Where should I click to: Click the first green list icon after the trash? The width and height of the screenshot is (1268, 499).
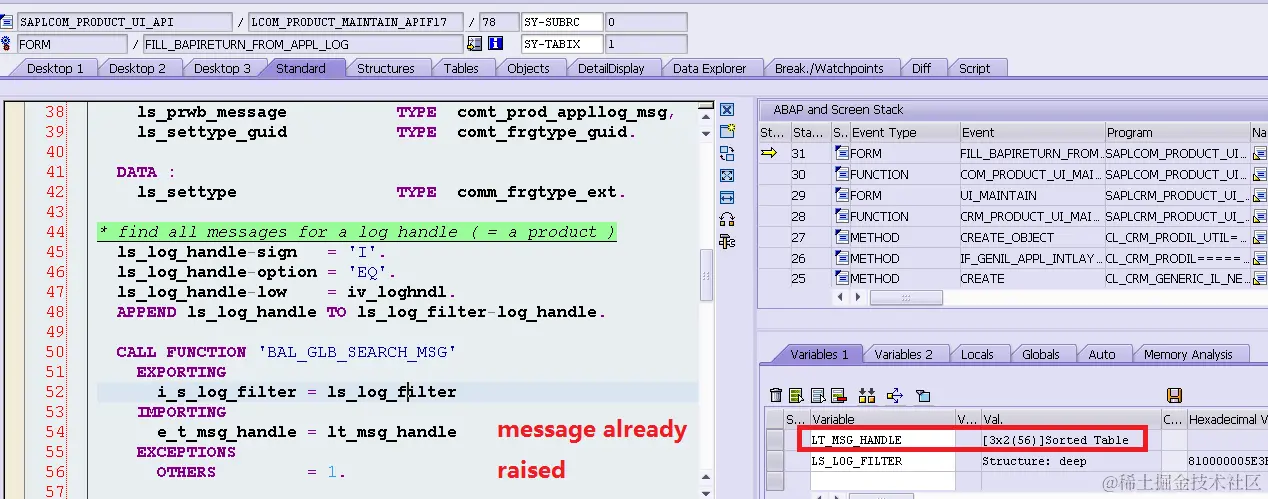point(796,396)
